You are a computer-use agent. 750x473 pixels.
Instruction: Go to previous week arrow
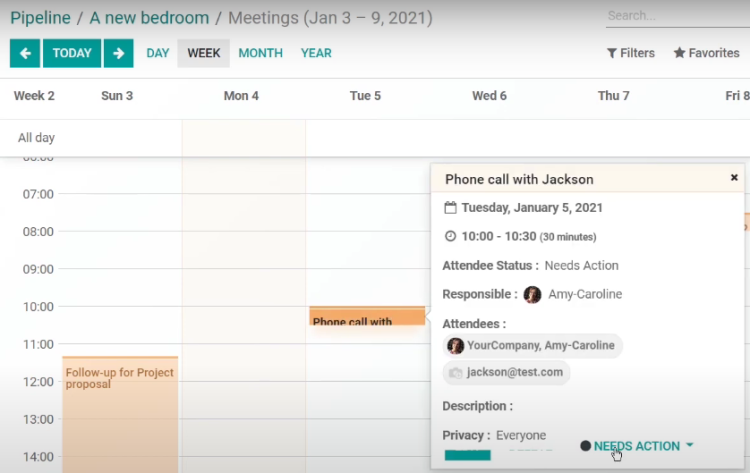[x=24, y=53]
